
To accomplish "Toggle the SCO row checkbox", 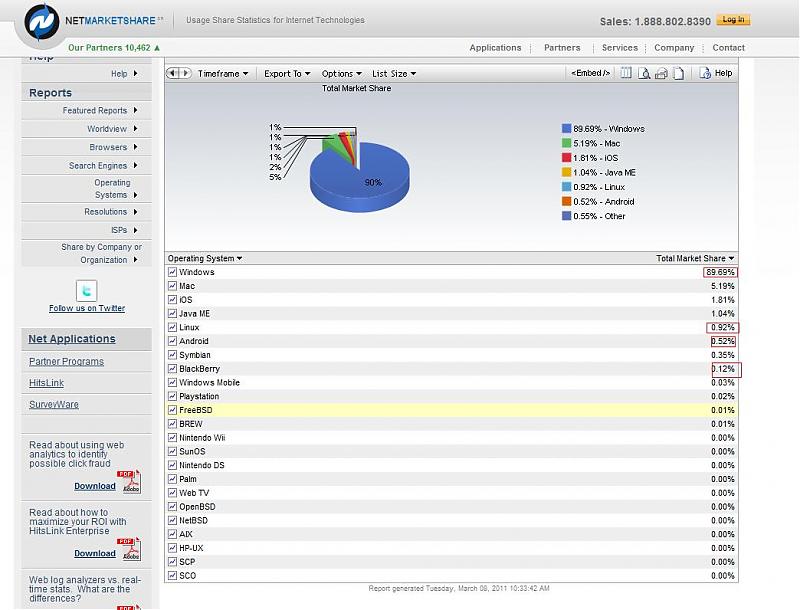I will [x=172, y=575].
